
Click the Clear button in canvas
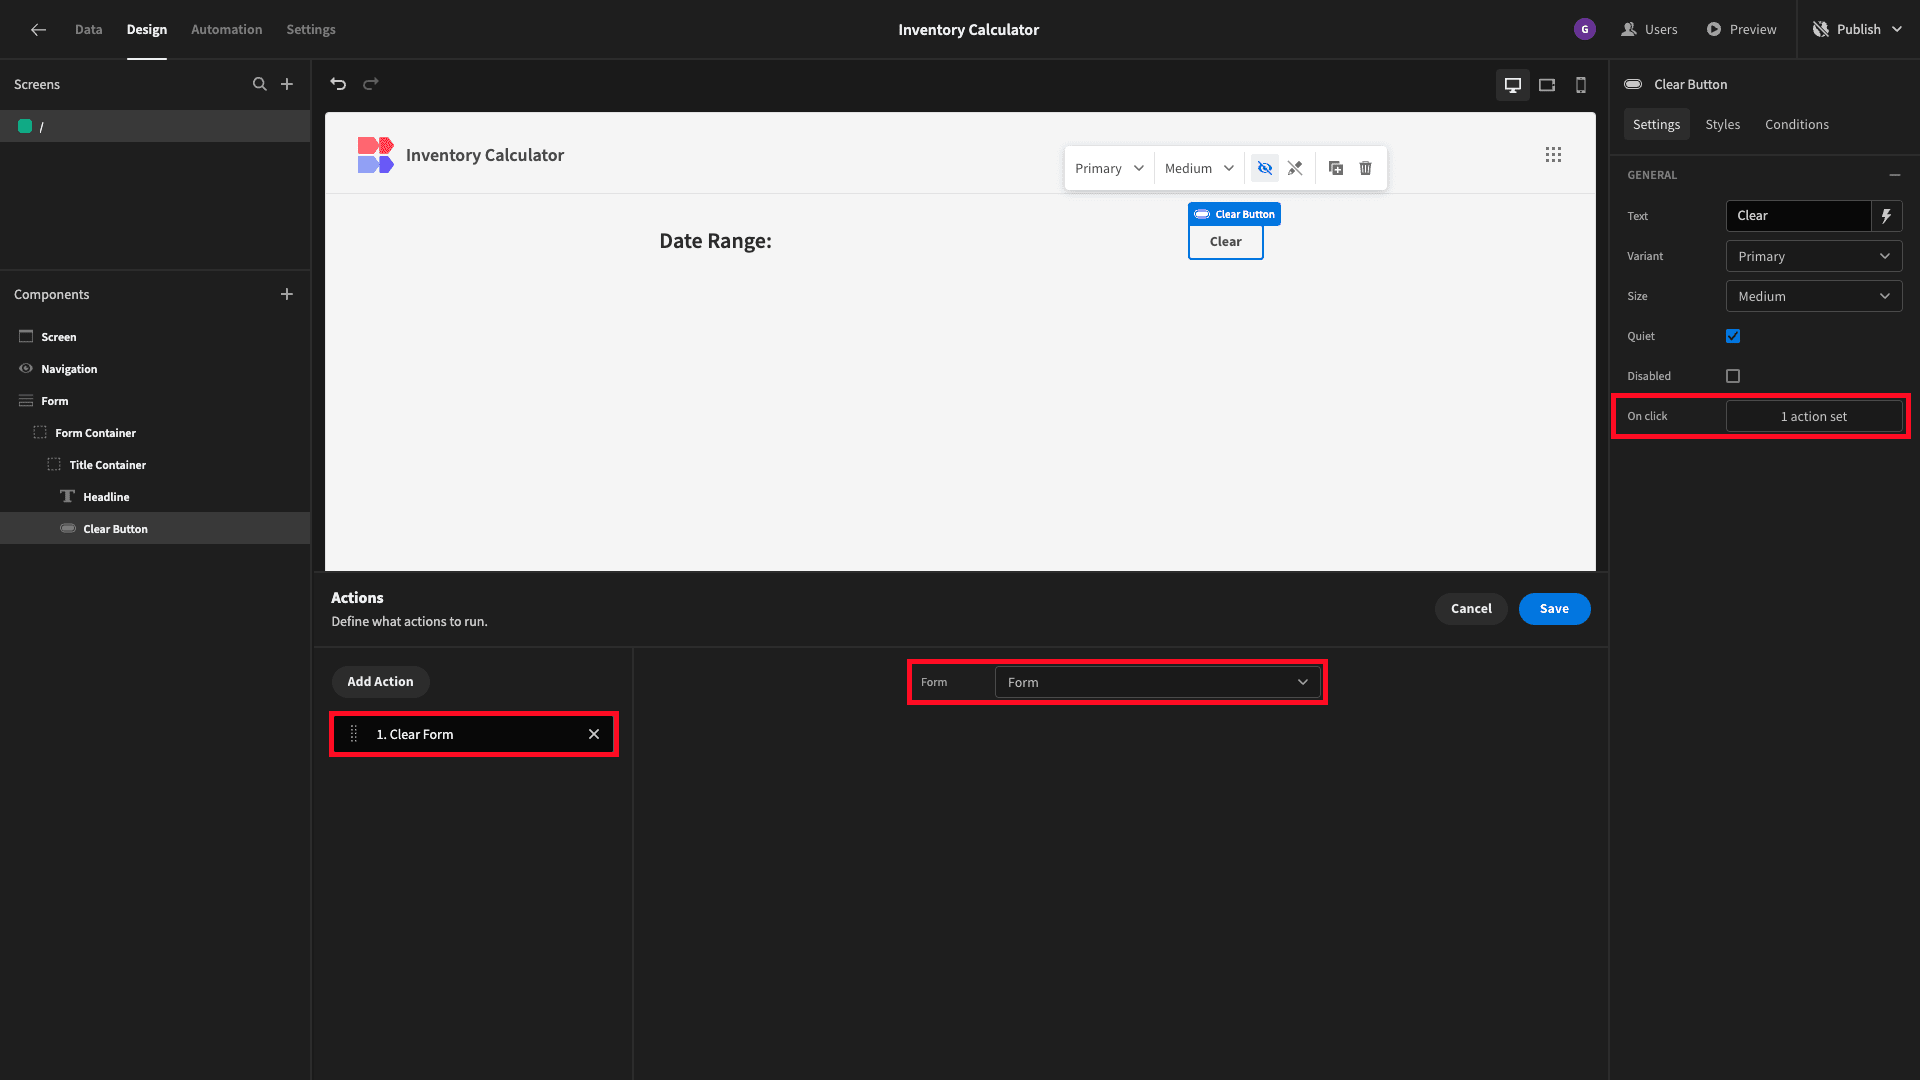point(1225,242)
